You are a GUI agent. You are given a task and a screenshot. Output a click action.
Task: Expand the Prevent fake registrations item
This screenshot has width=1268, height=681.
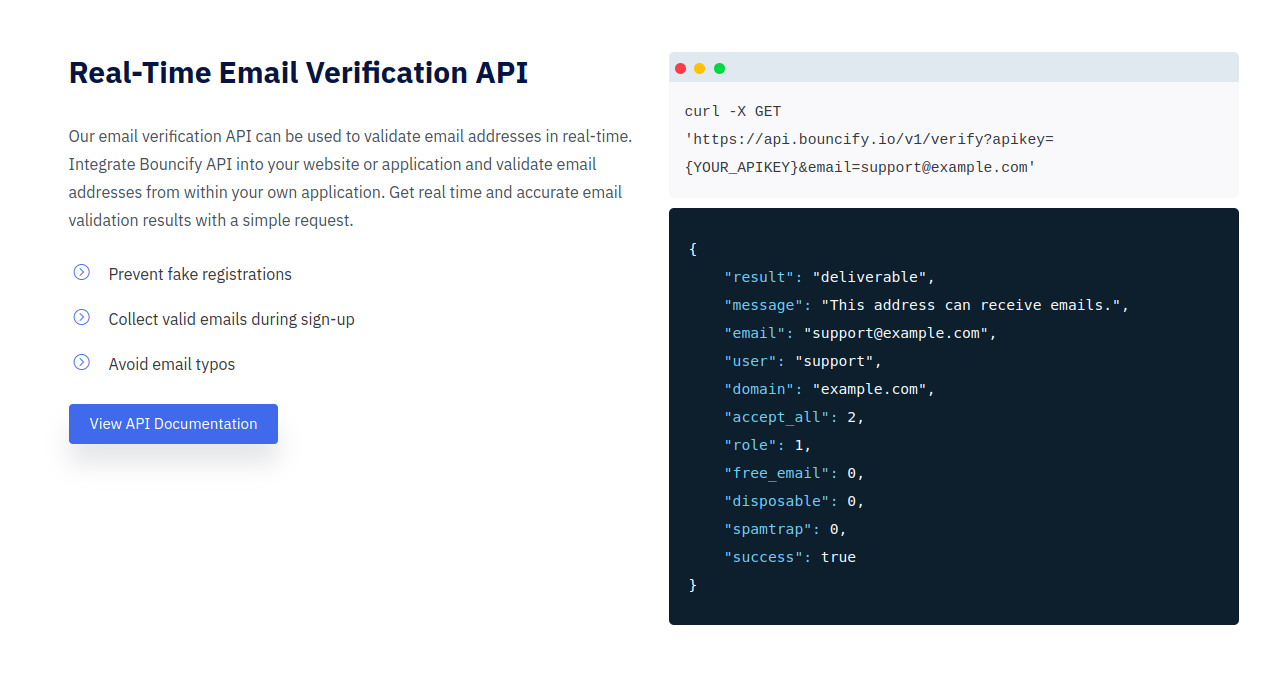pos(200,273)
